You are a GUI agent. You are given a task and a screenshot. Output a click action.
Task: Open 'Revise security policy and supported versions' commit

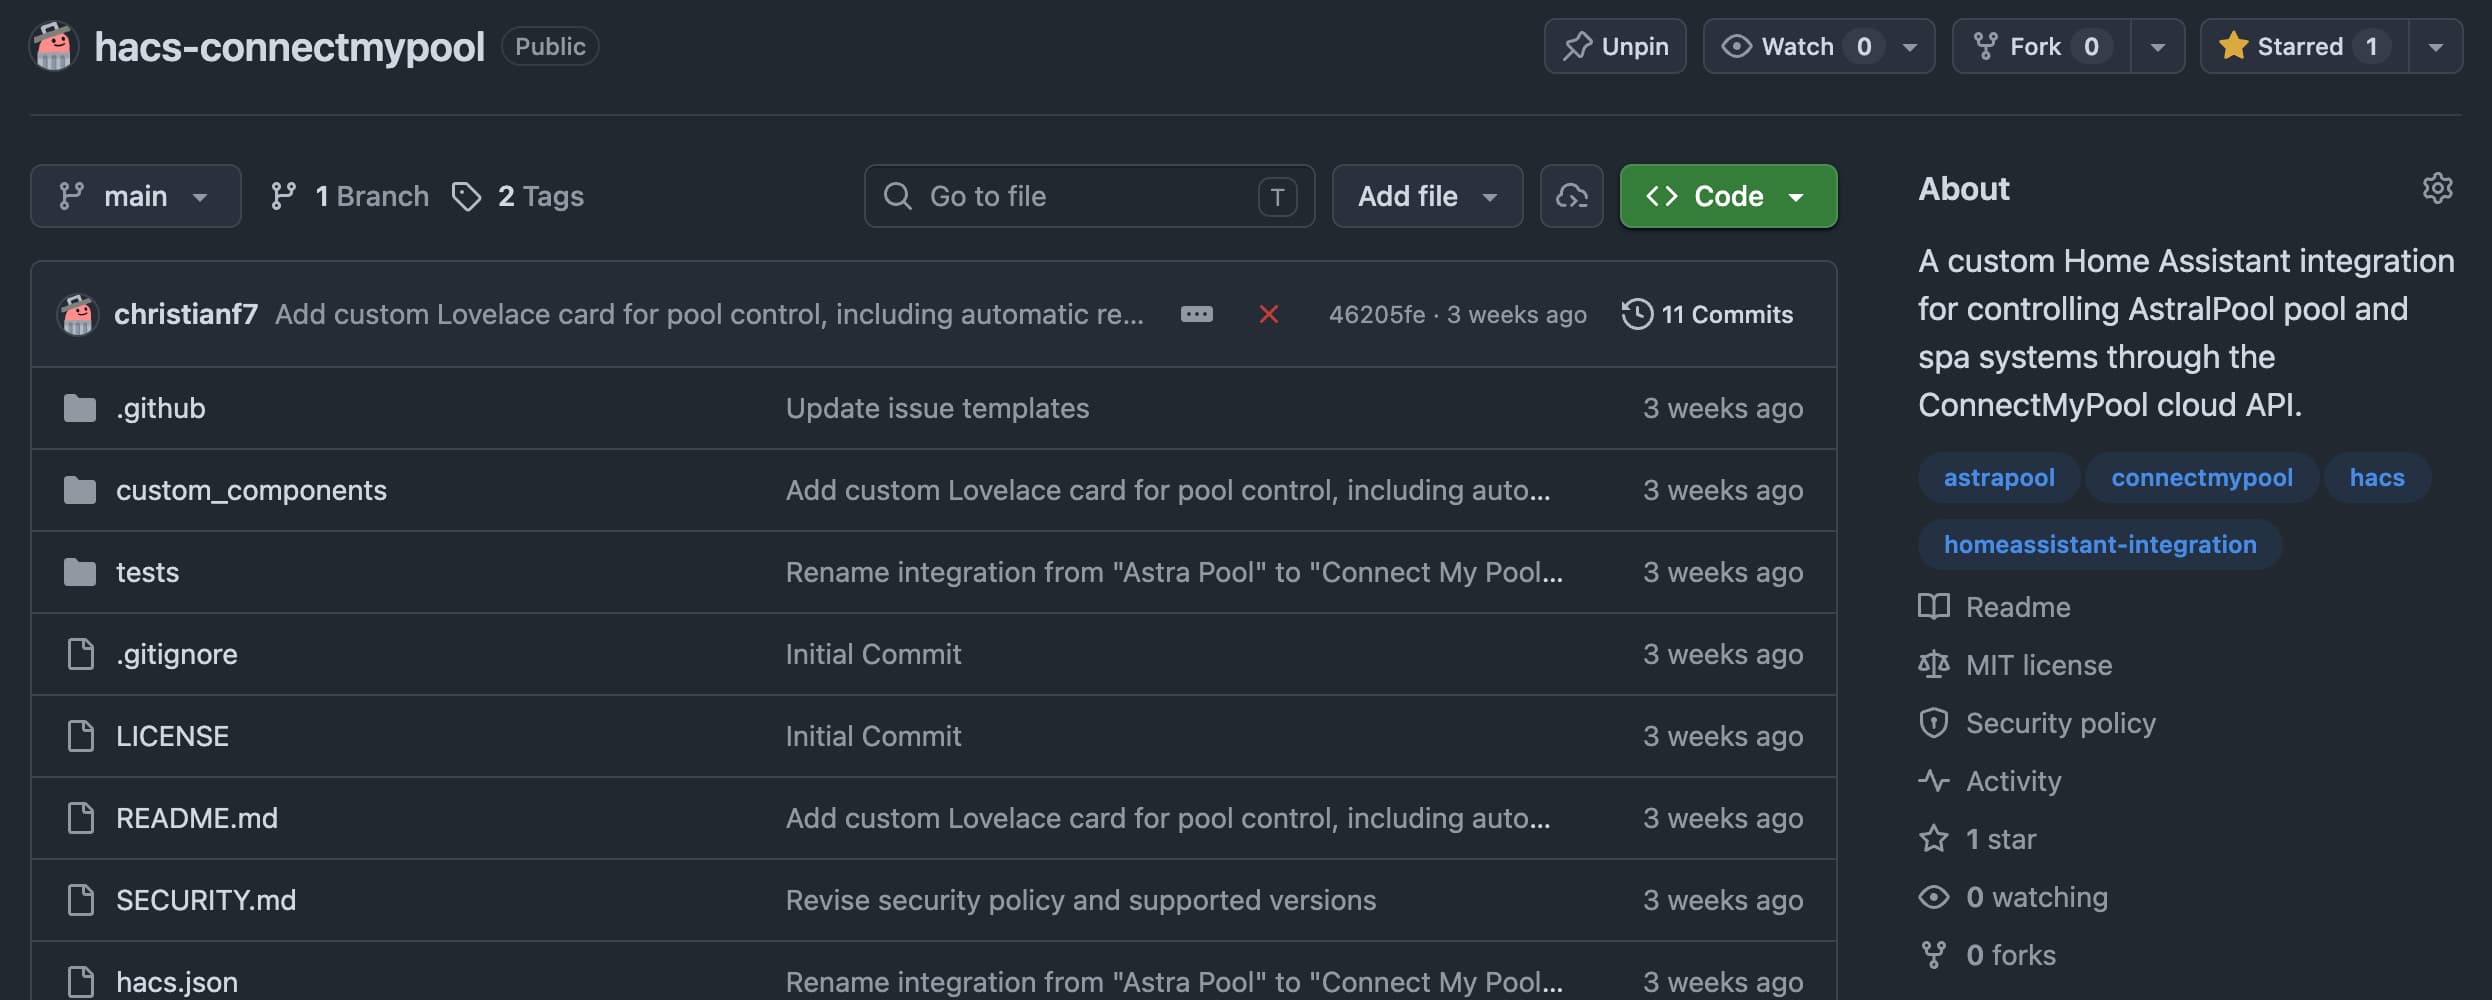click(1081, 900)
